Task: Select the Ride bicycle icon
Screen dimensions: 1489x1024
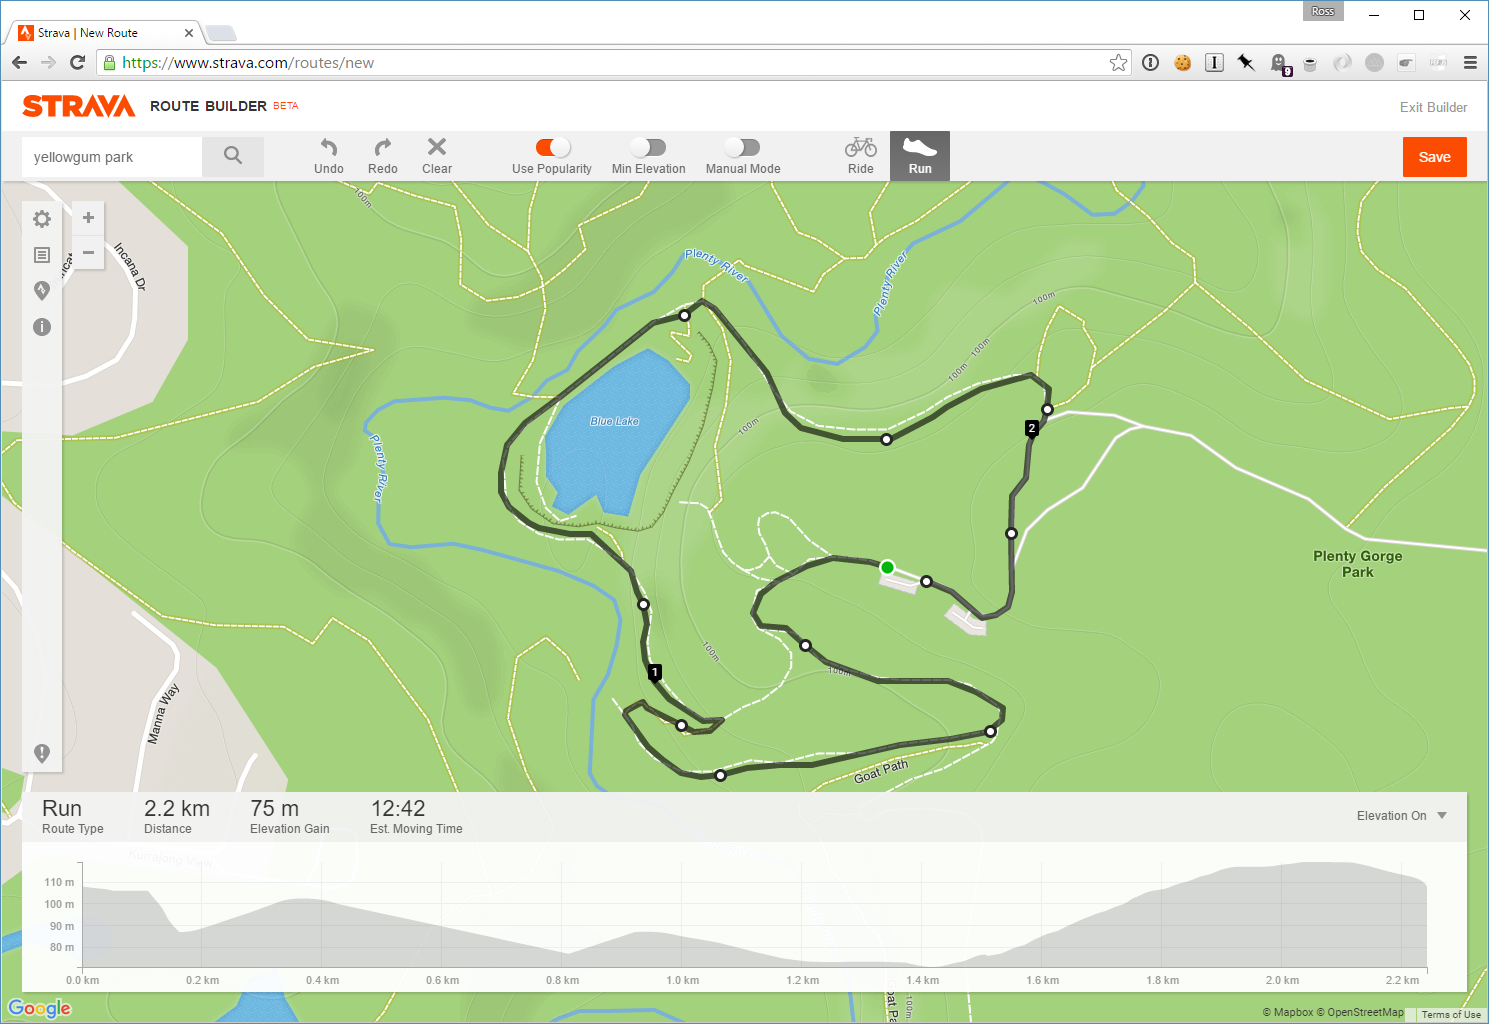Action: [859, 149]
